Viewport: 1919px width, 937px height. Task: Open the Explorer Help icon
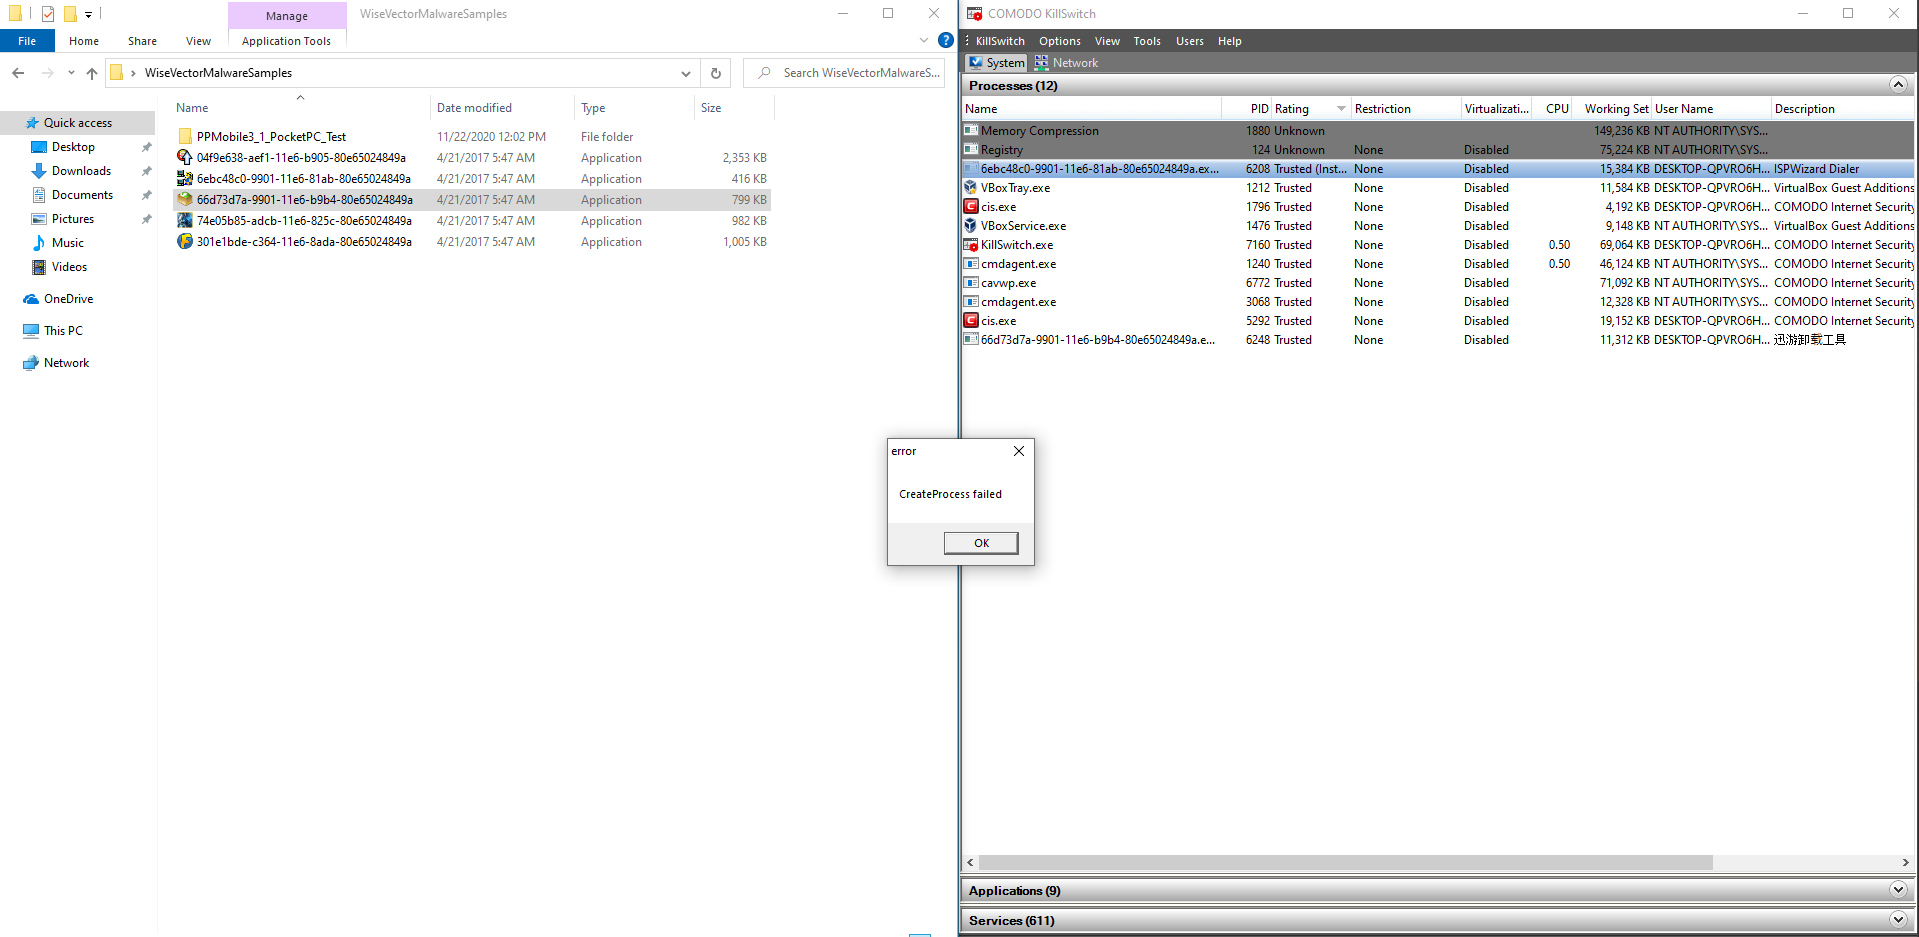point(946,41)
